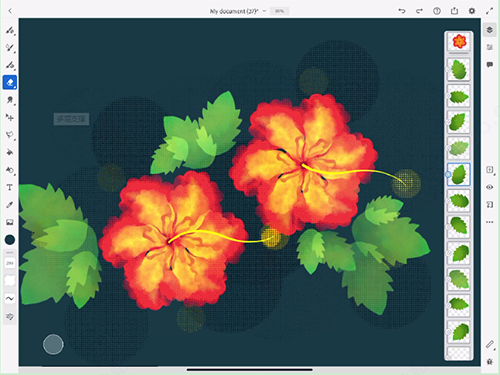Select the Transform move tool

click(x=10, y=117)
